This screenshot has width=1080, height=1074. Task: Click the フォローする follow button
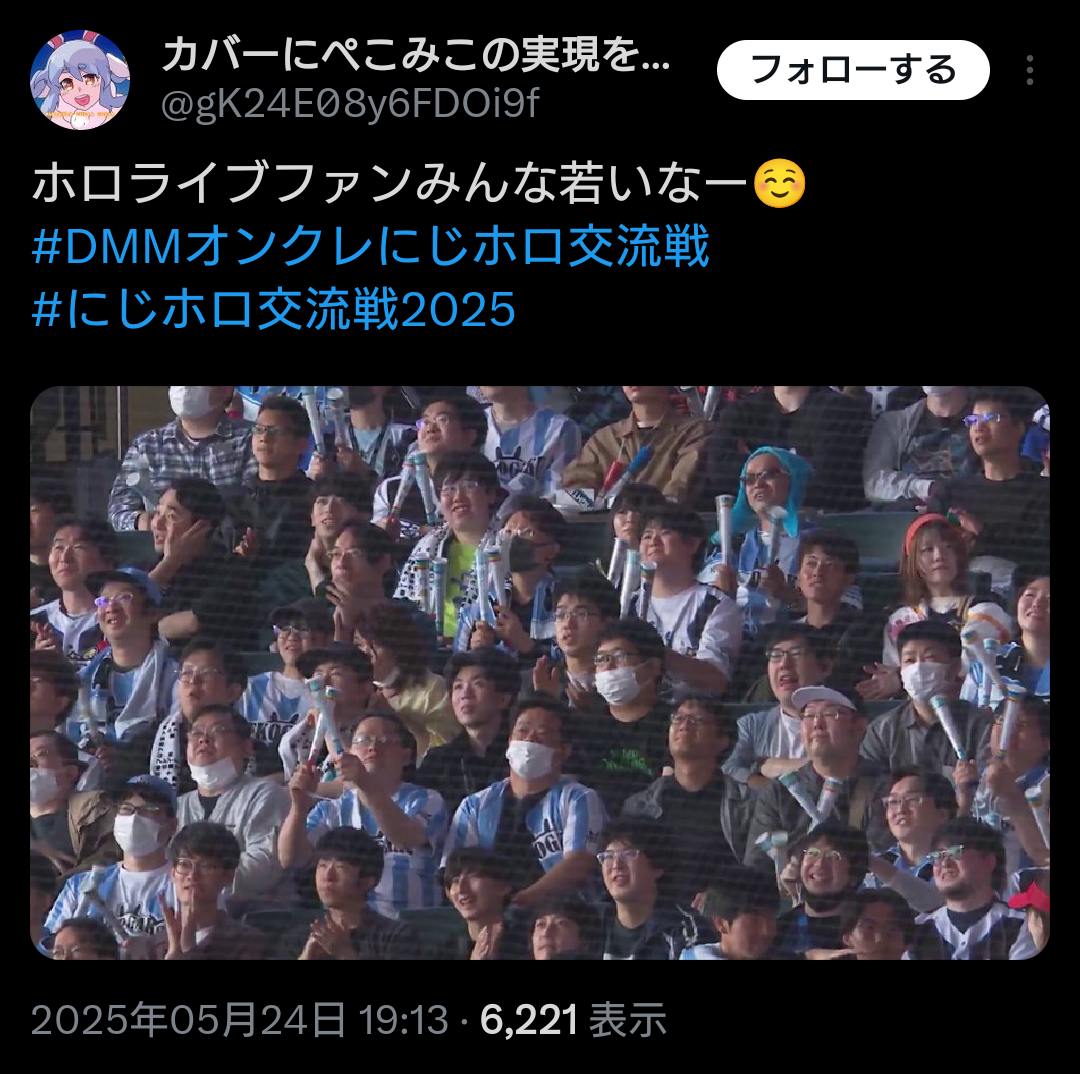point(853,70)
